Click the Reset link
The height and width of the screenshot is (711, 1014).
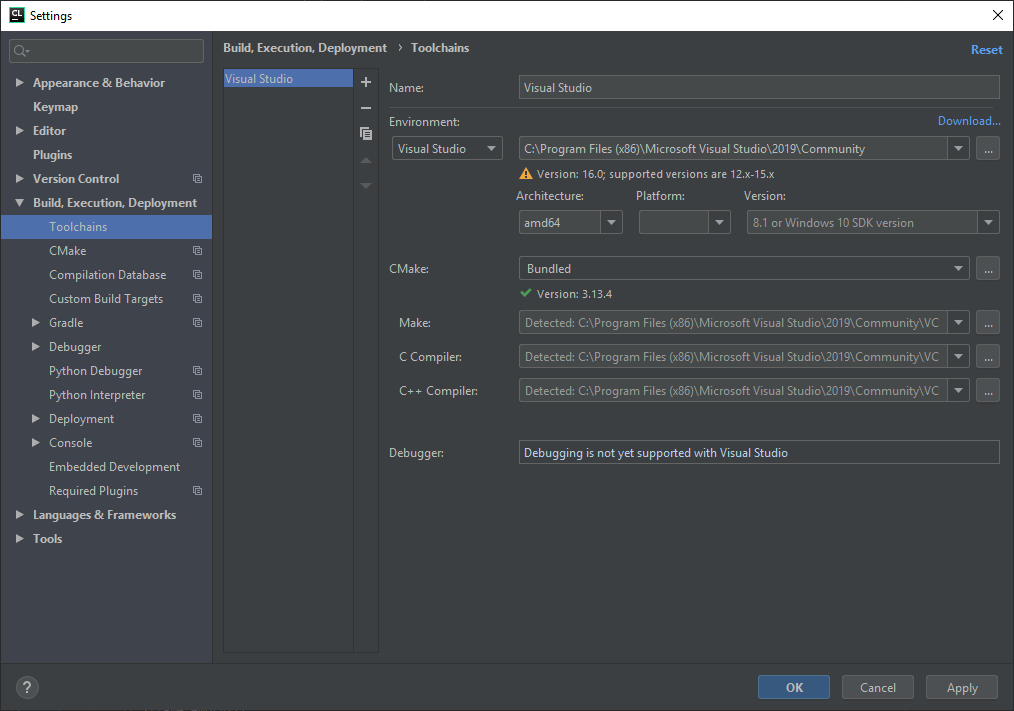pos(986,50)
